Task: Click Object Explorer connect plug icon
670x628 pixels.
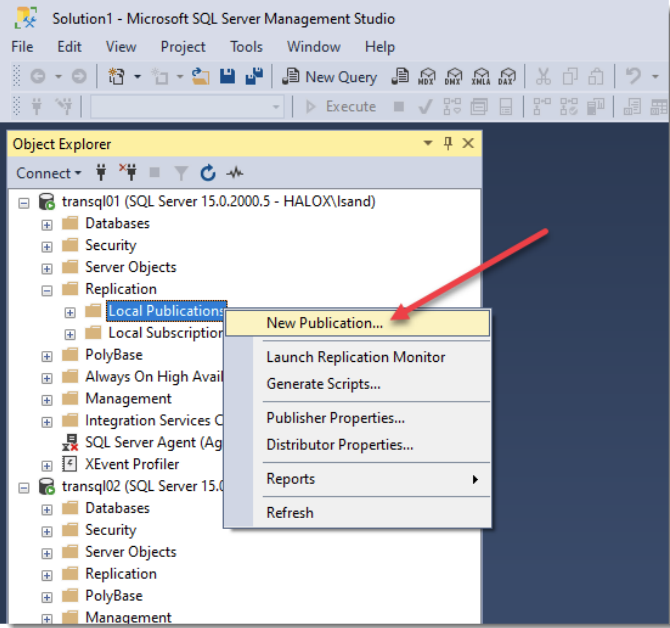Action: [x=101, y=173]
